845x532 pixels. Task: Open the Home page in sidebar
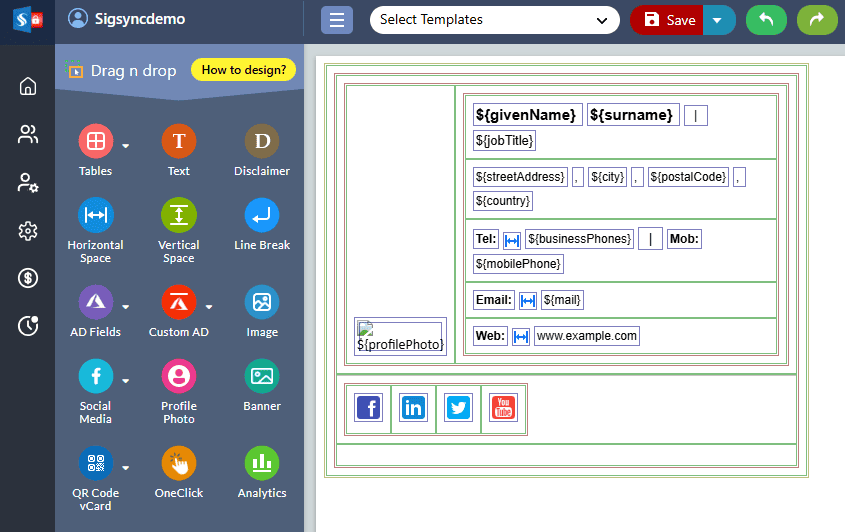point(28,86)
